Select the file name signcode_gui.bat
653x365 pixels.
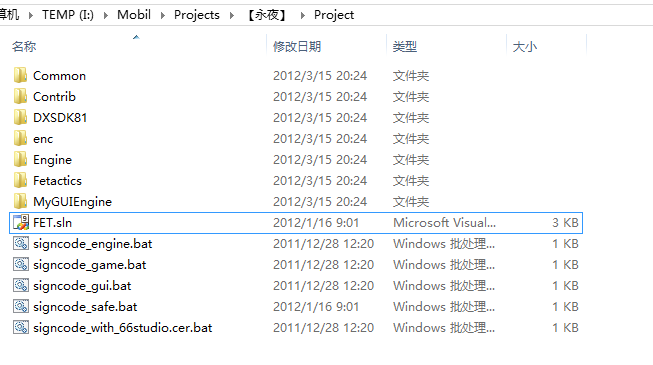point(82,286)
